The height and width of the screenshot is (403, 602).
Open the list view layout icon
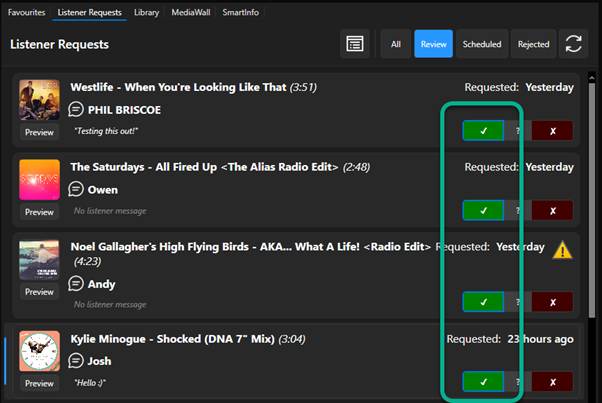tap(354, 44)
